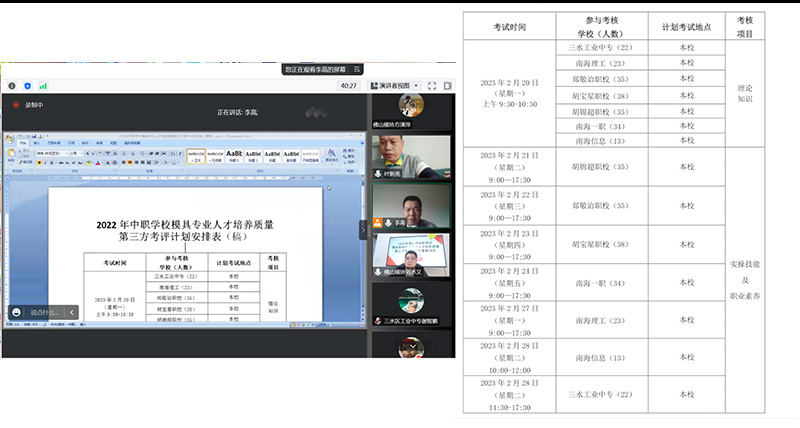800x428 pixels.
Task: Open the blue security shield icon
Action: [x=27, y=86]
